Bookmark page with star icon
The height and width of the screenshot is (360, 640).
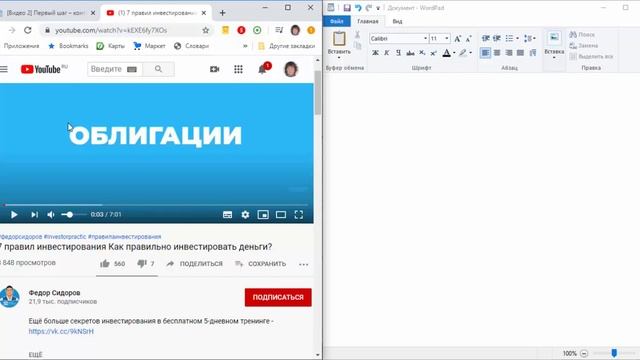point(206,30)
